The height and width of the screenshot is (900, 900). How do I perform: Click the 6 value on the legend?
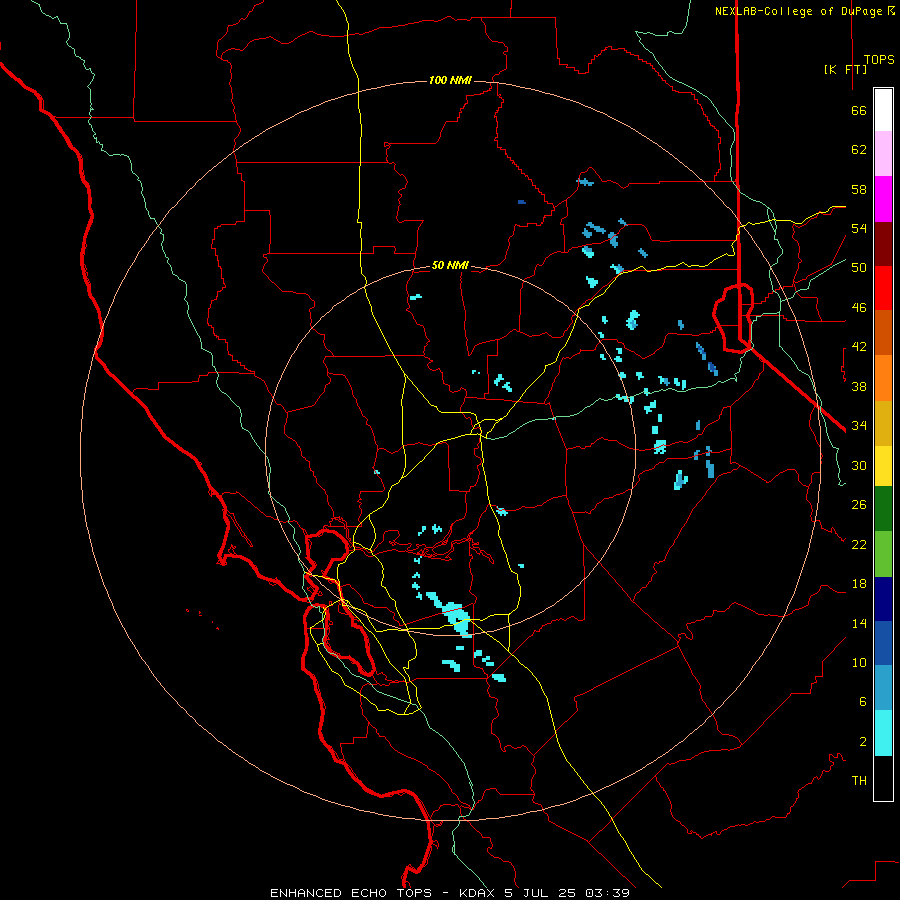(x=863, y=702)
